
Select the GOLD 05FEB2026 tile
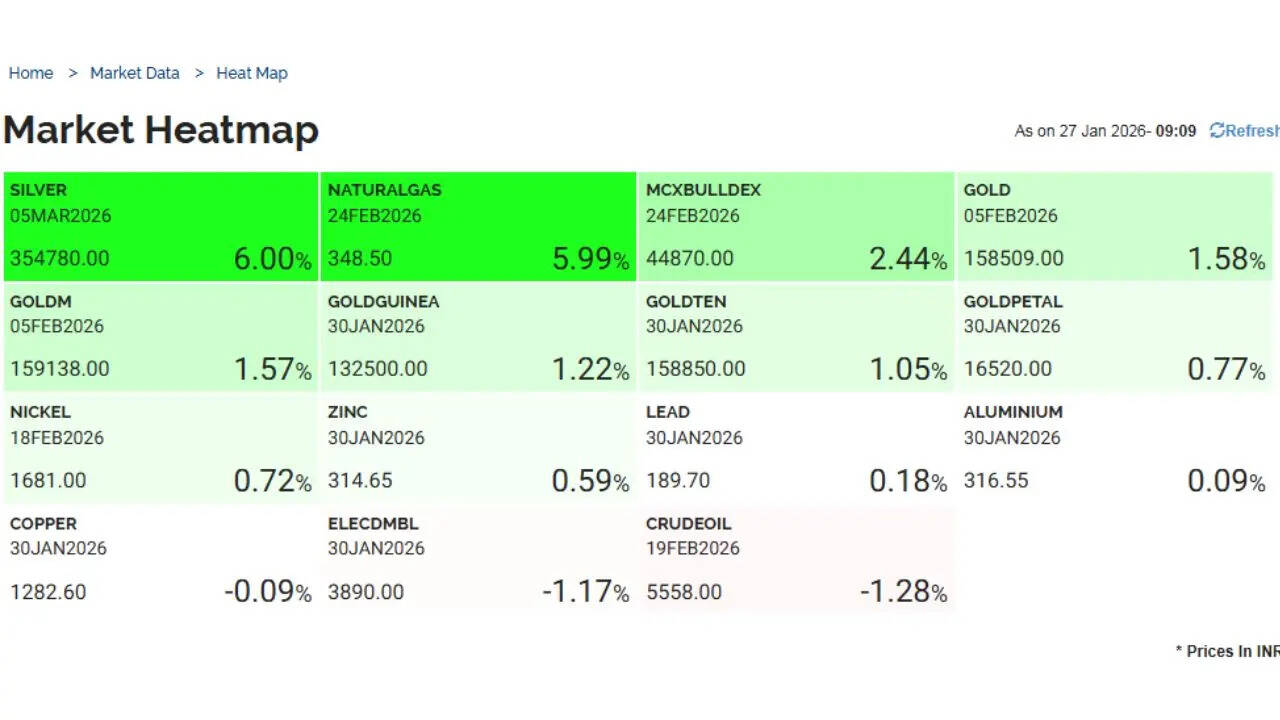point(1114,226)
